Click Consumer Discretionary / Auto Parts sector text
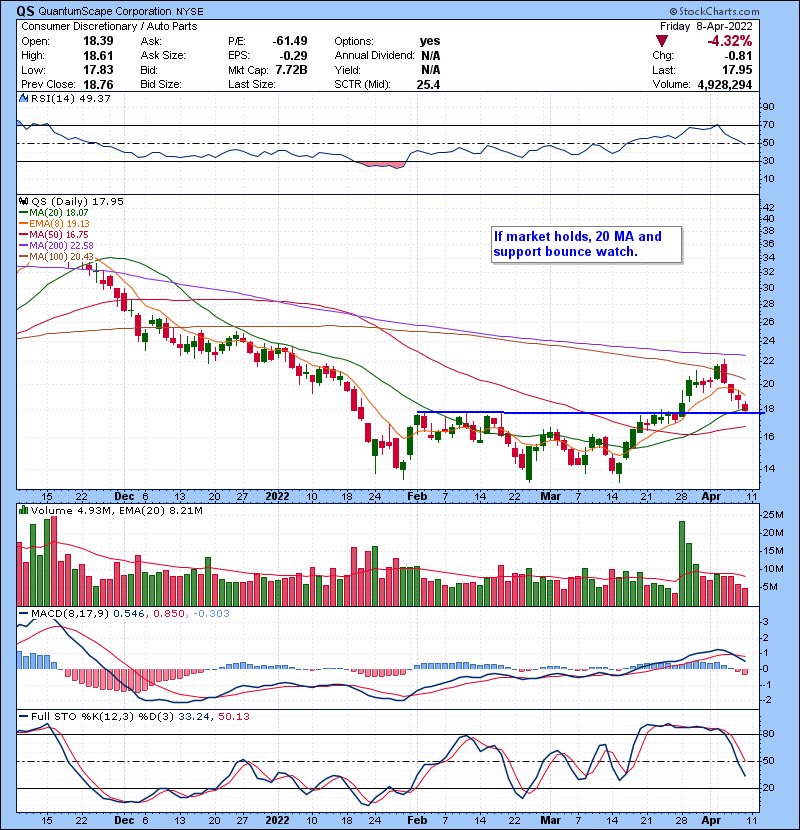 click(x=109, y=26)
